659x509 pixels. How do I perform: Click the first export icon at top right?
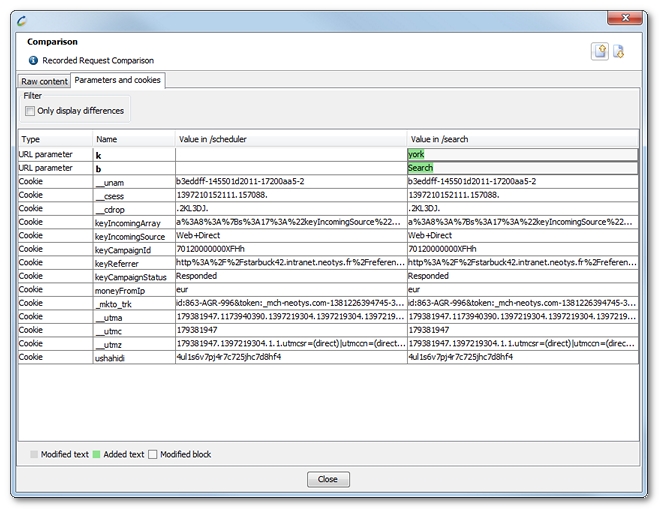600,52
